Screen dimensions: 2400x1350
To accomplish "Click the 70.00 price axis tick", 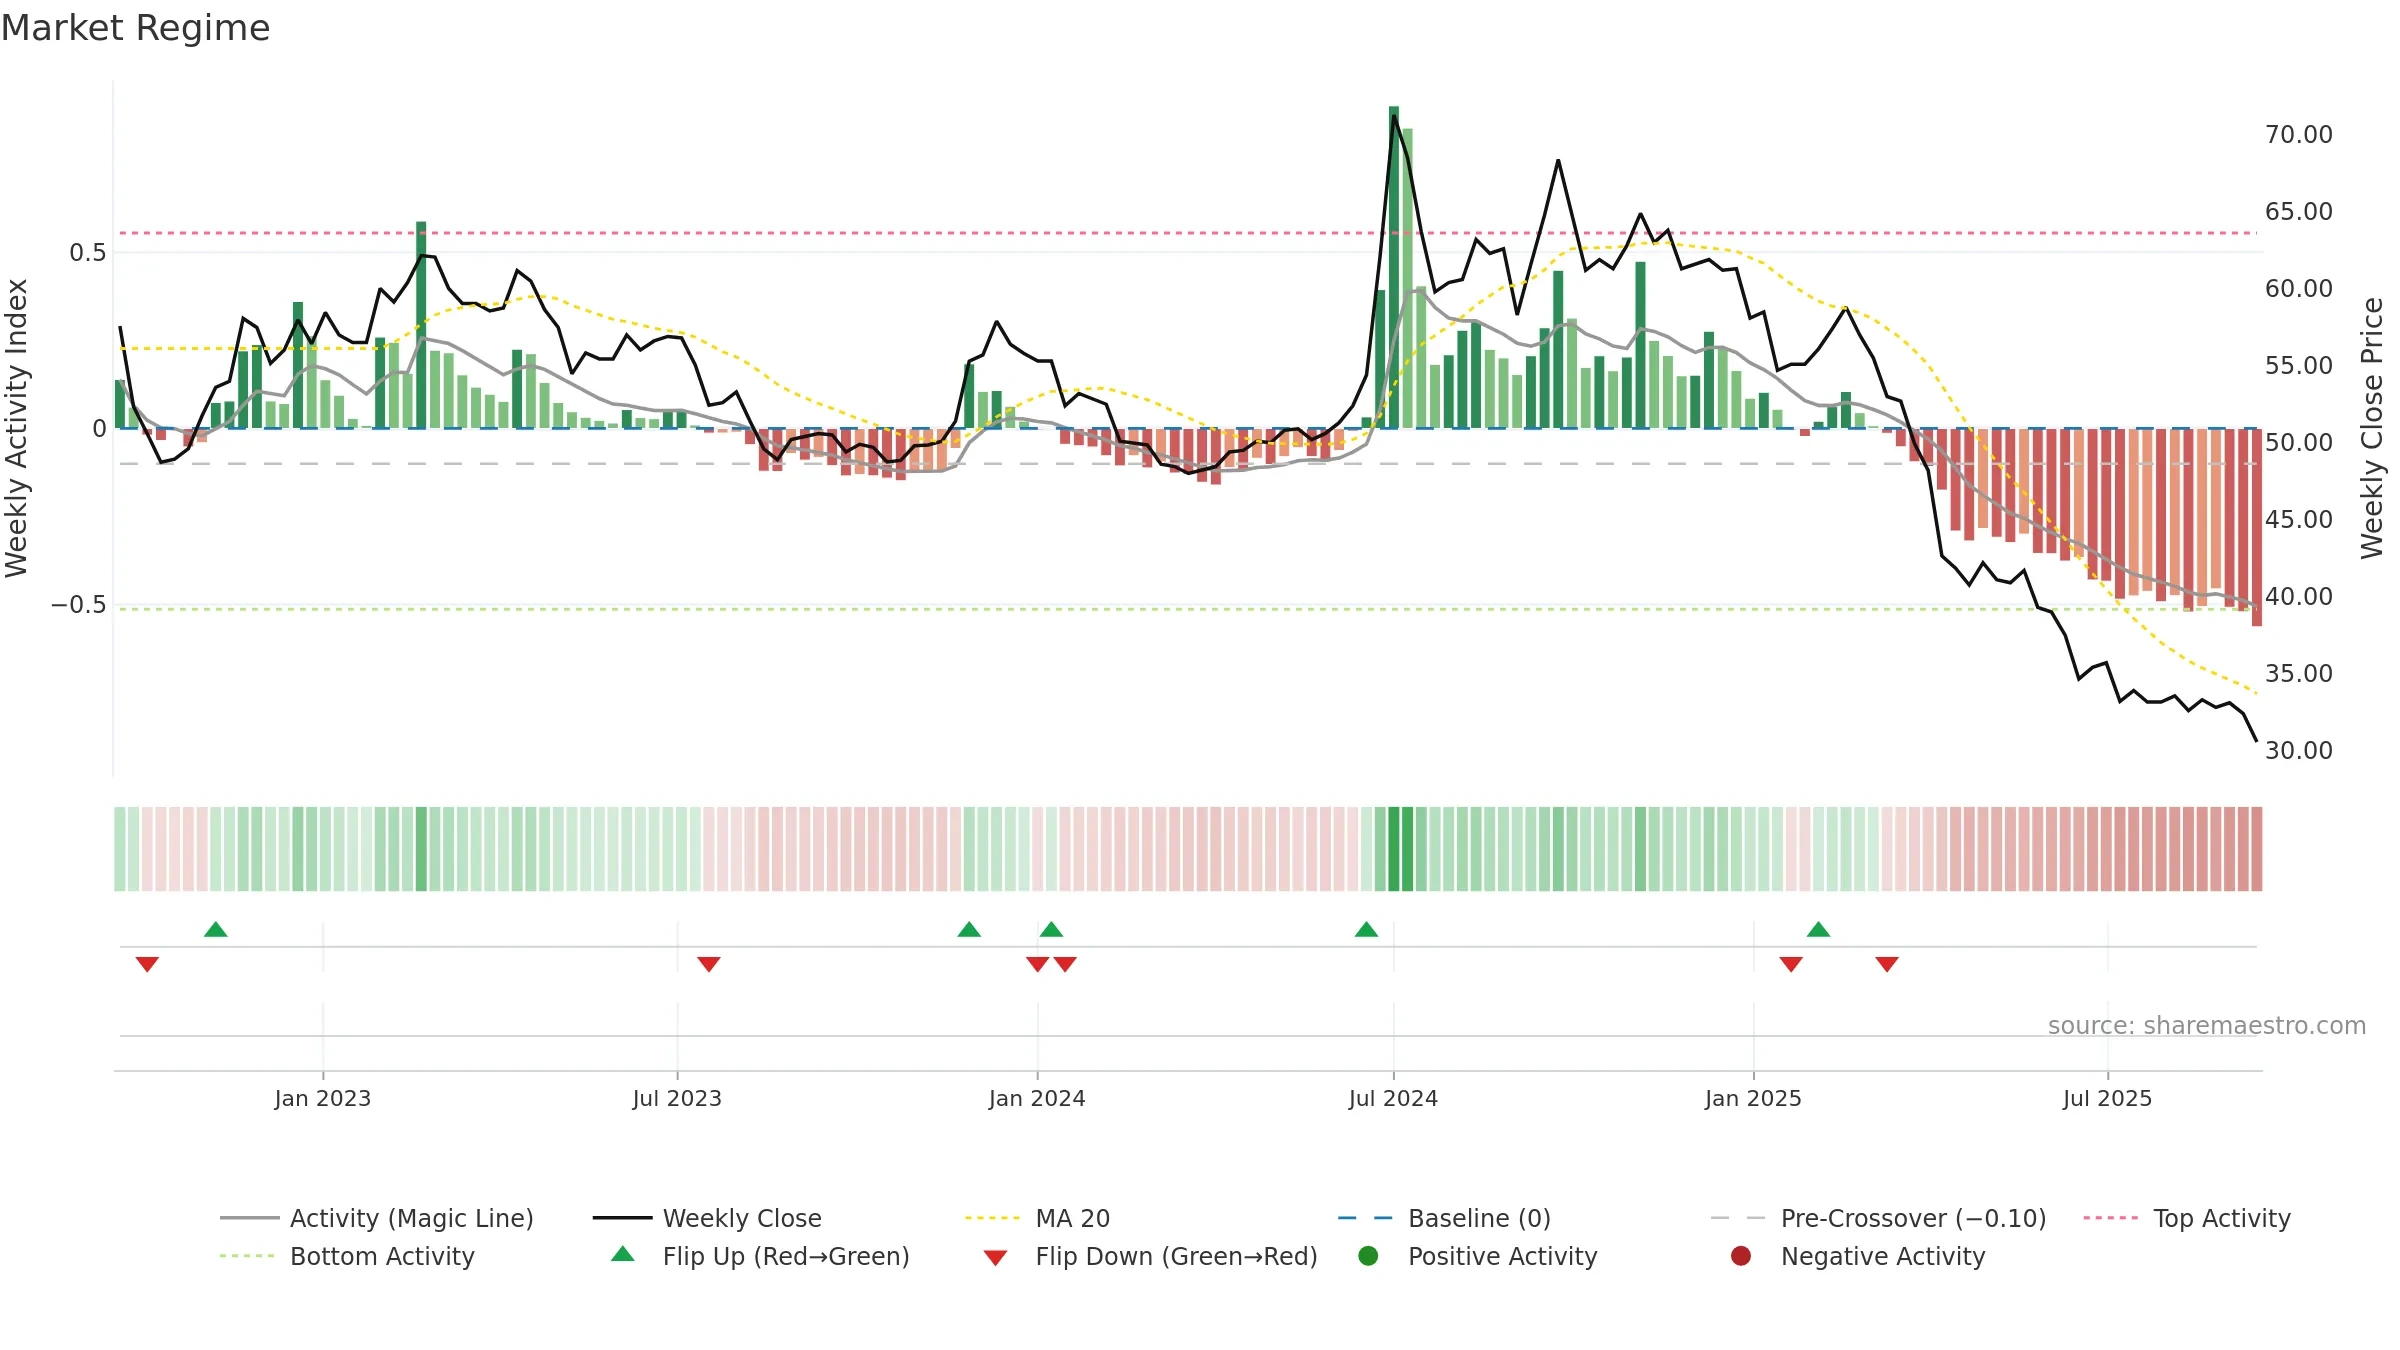I will [2299, 134].
